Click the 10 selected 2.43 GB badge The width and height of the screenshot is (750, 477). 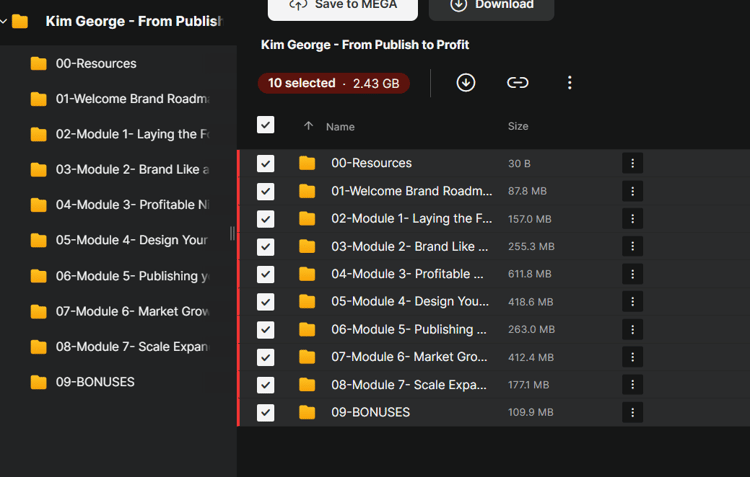pos(333,83)
